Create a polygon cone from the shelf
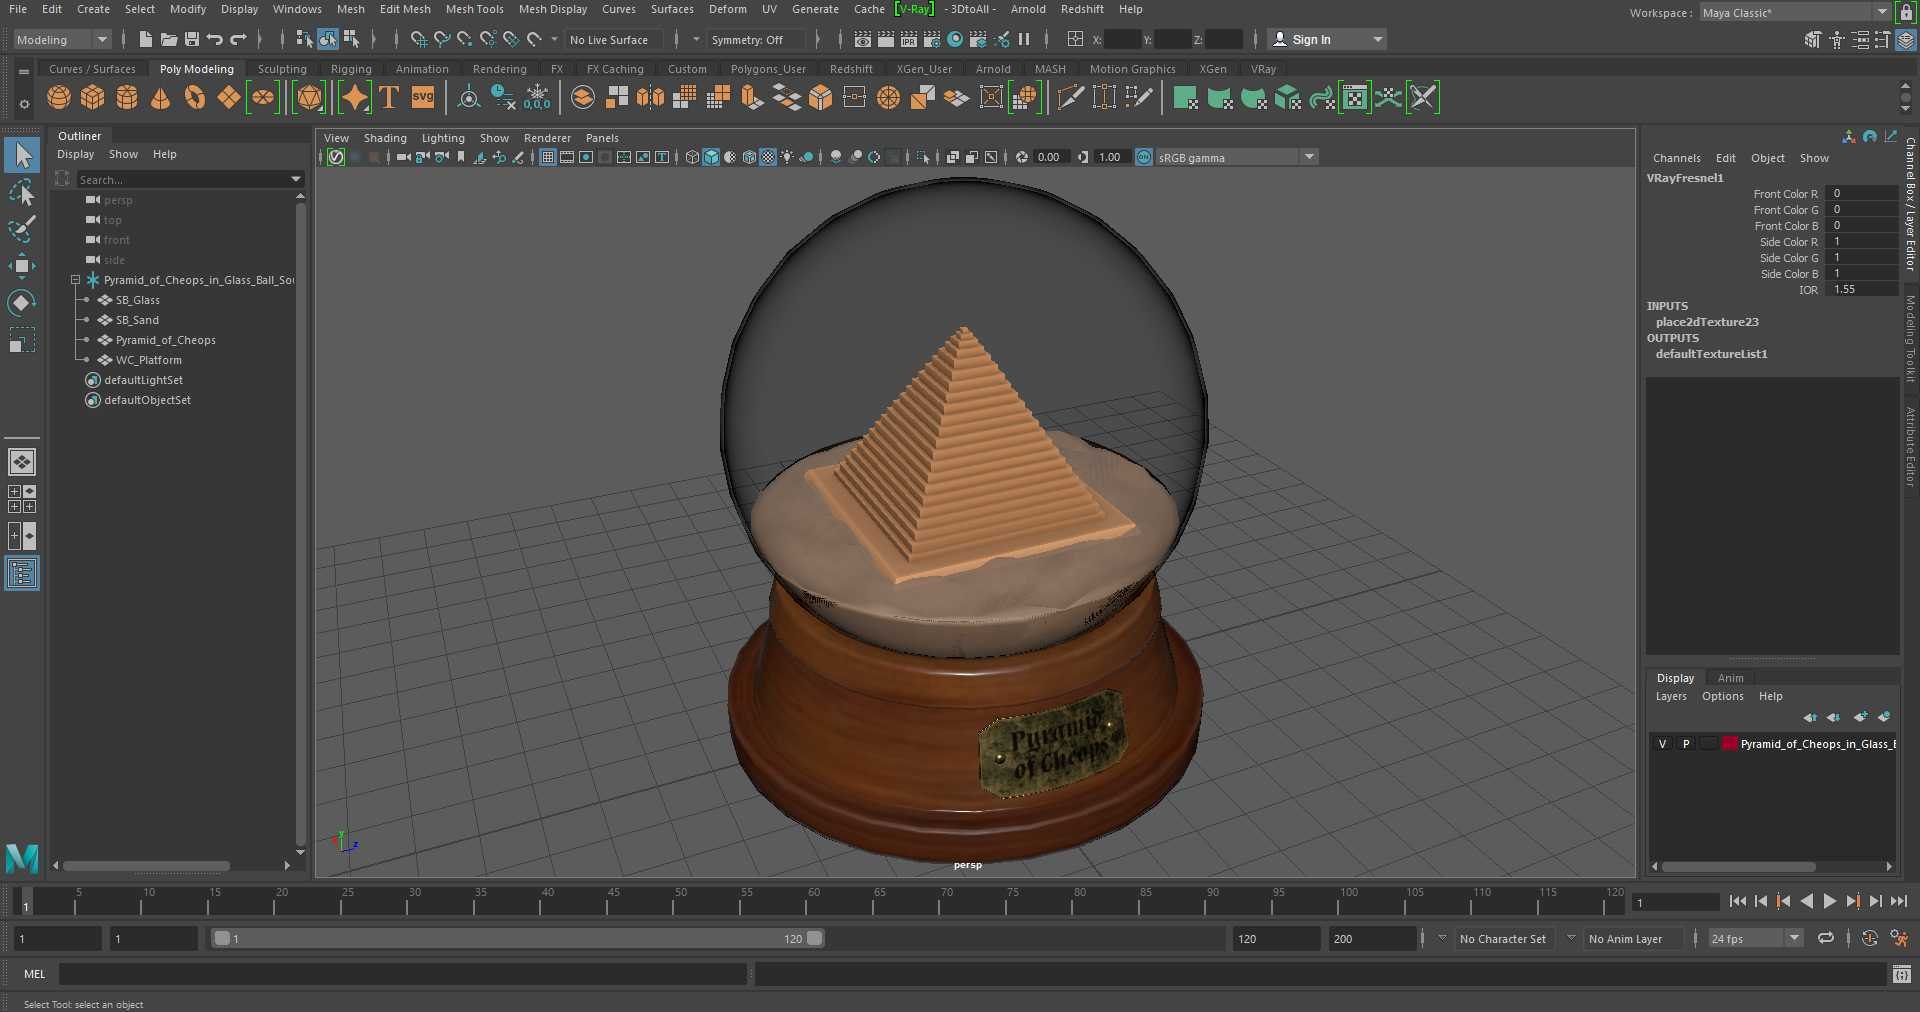This screenshot has width=1920, height=1012. [160, 98]
